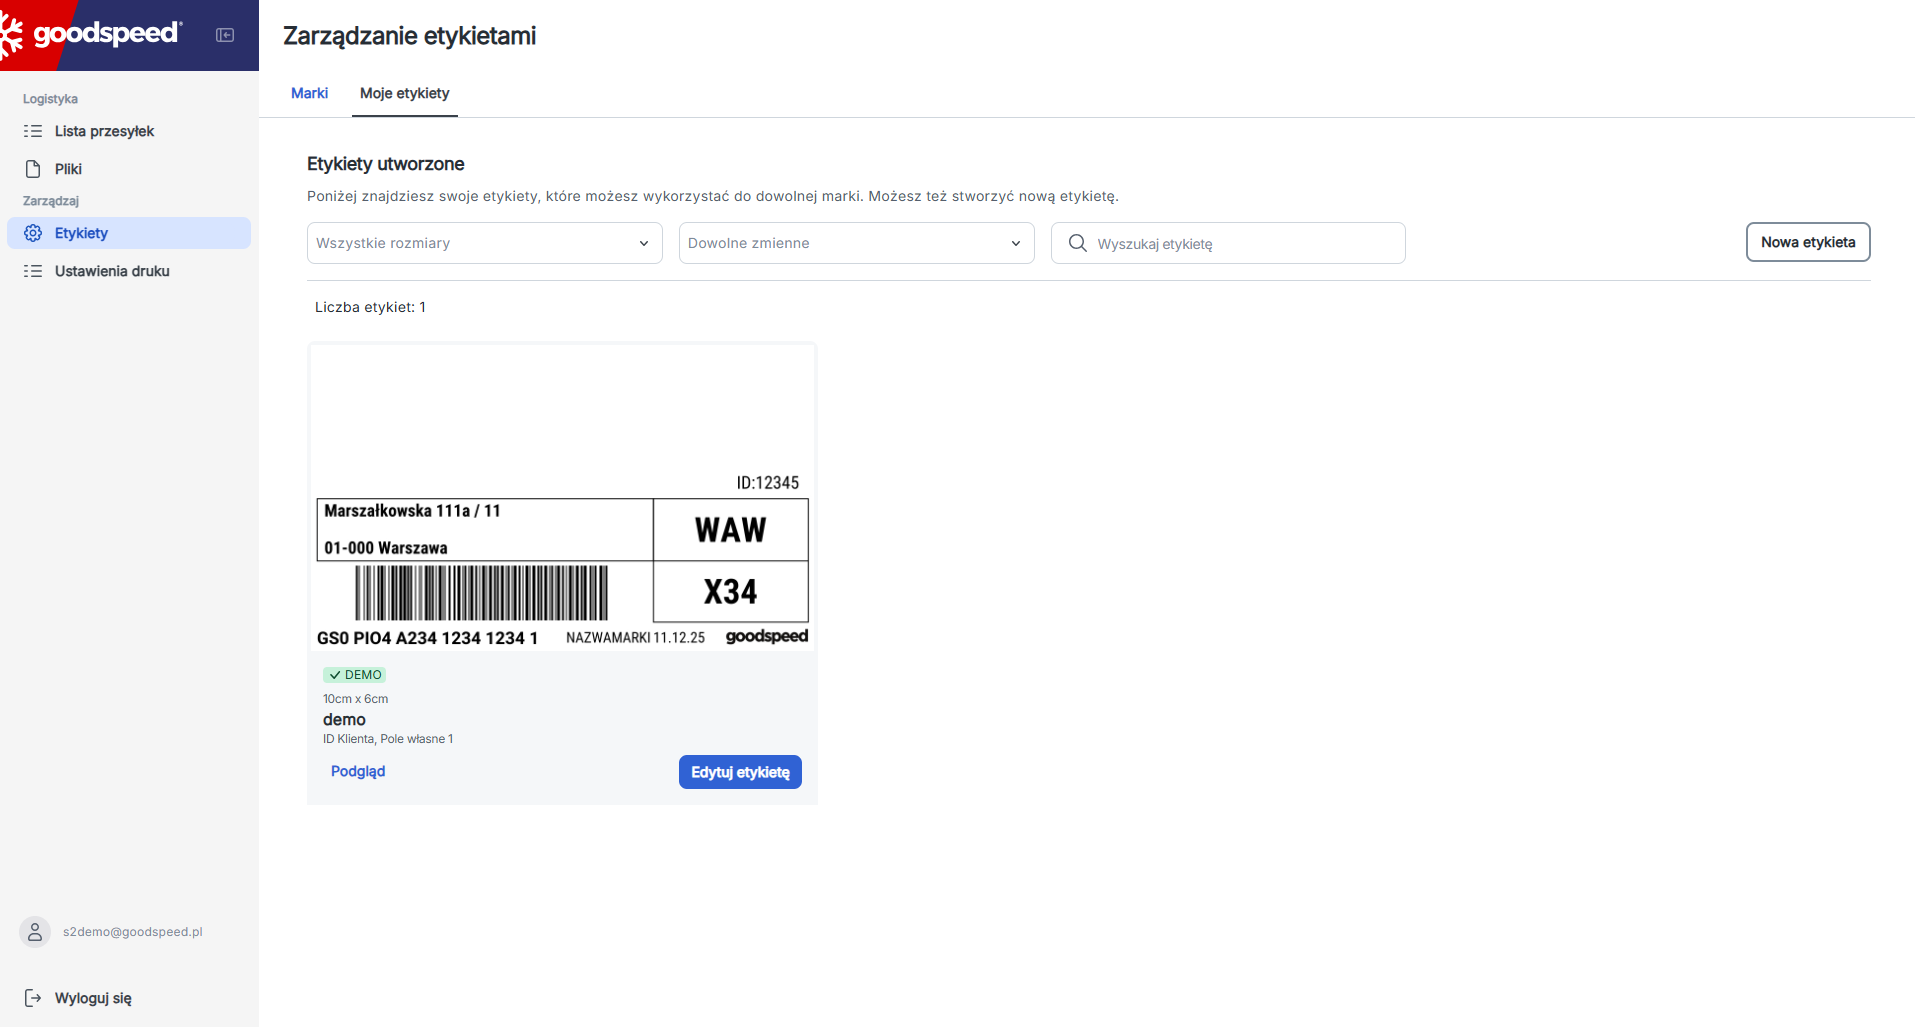Viewport: 1915px width, 1027px height.
Task: Click the user avatar icon
Action: pos(35,932)
